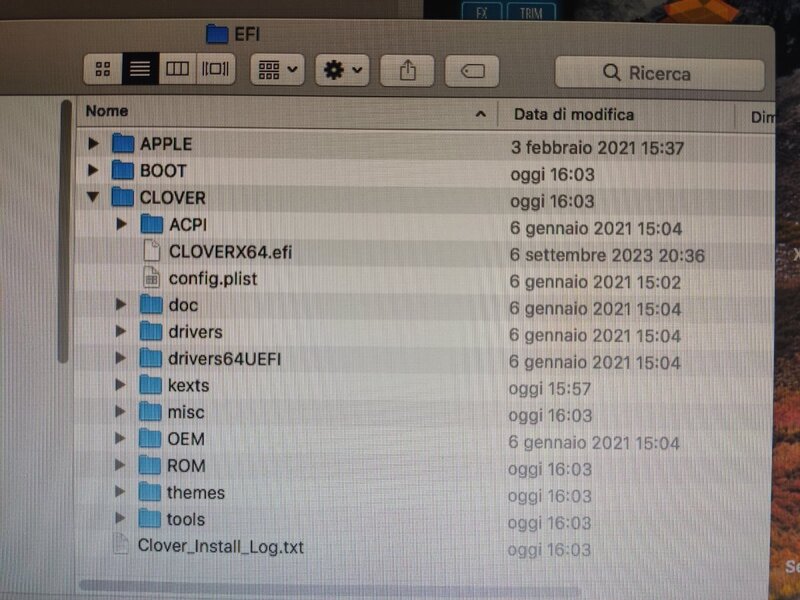Select the ACPI folder icon
This screenshot has height=600, width=800.
[x=152, y=223]
